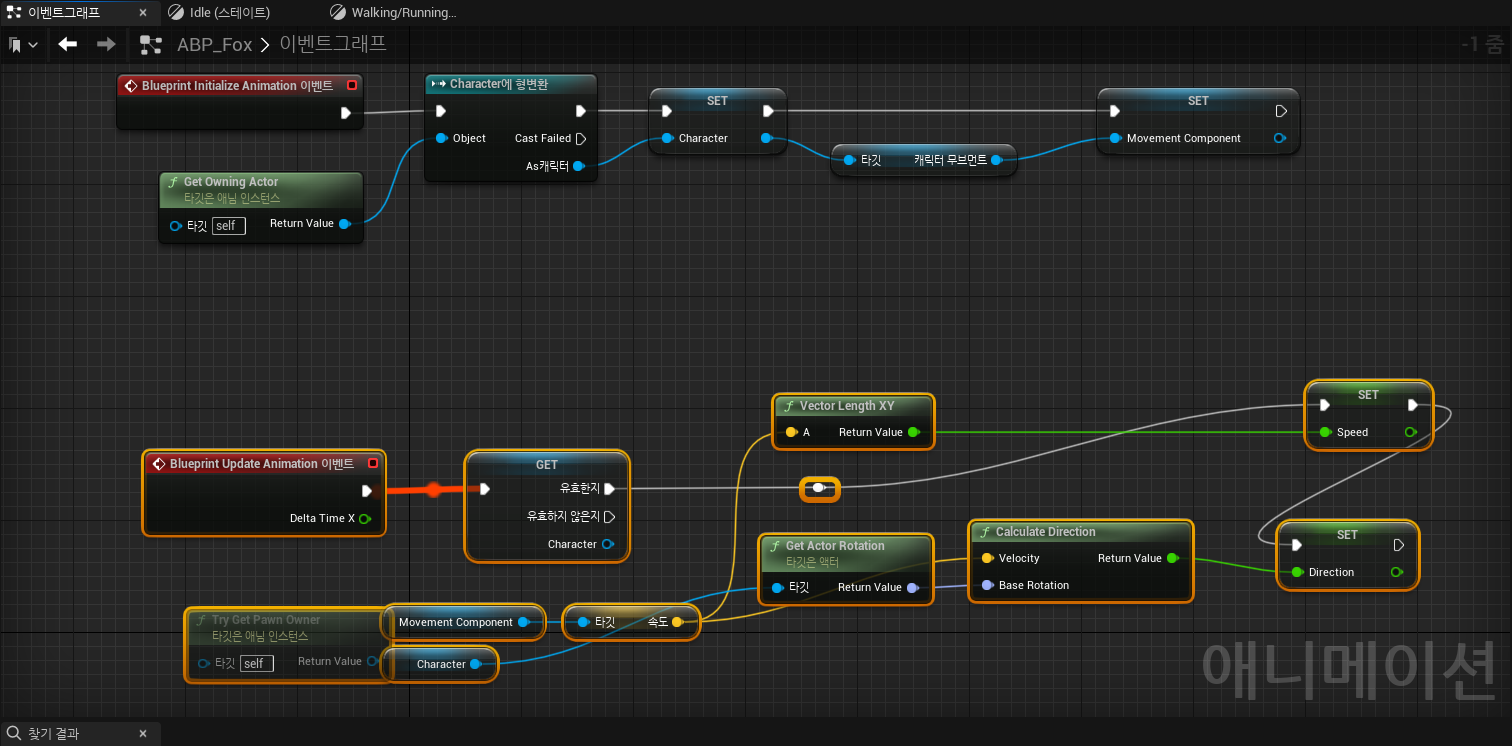Select the reroute node on the white exec wire
1512x746 pixels.
pyautogui.click(x=819, y=488)
